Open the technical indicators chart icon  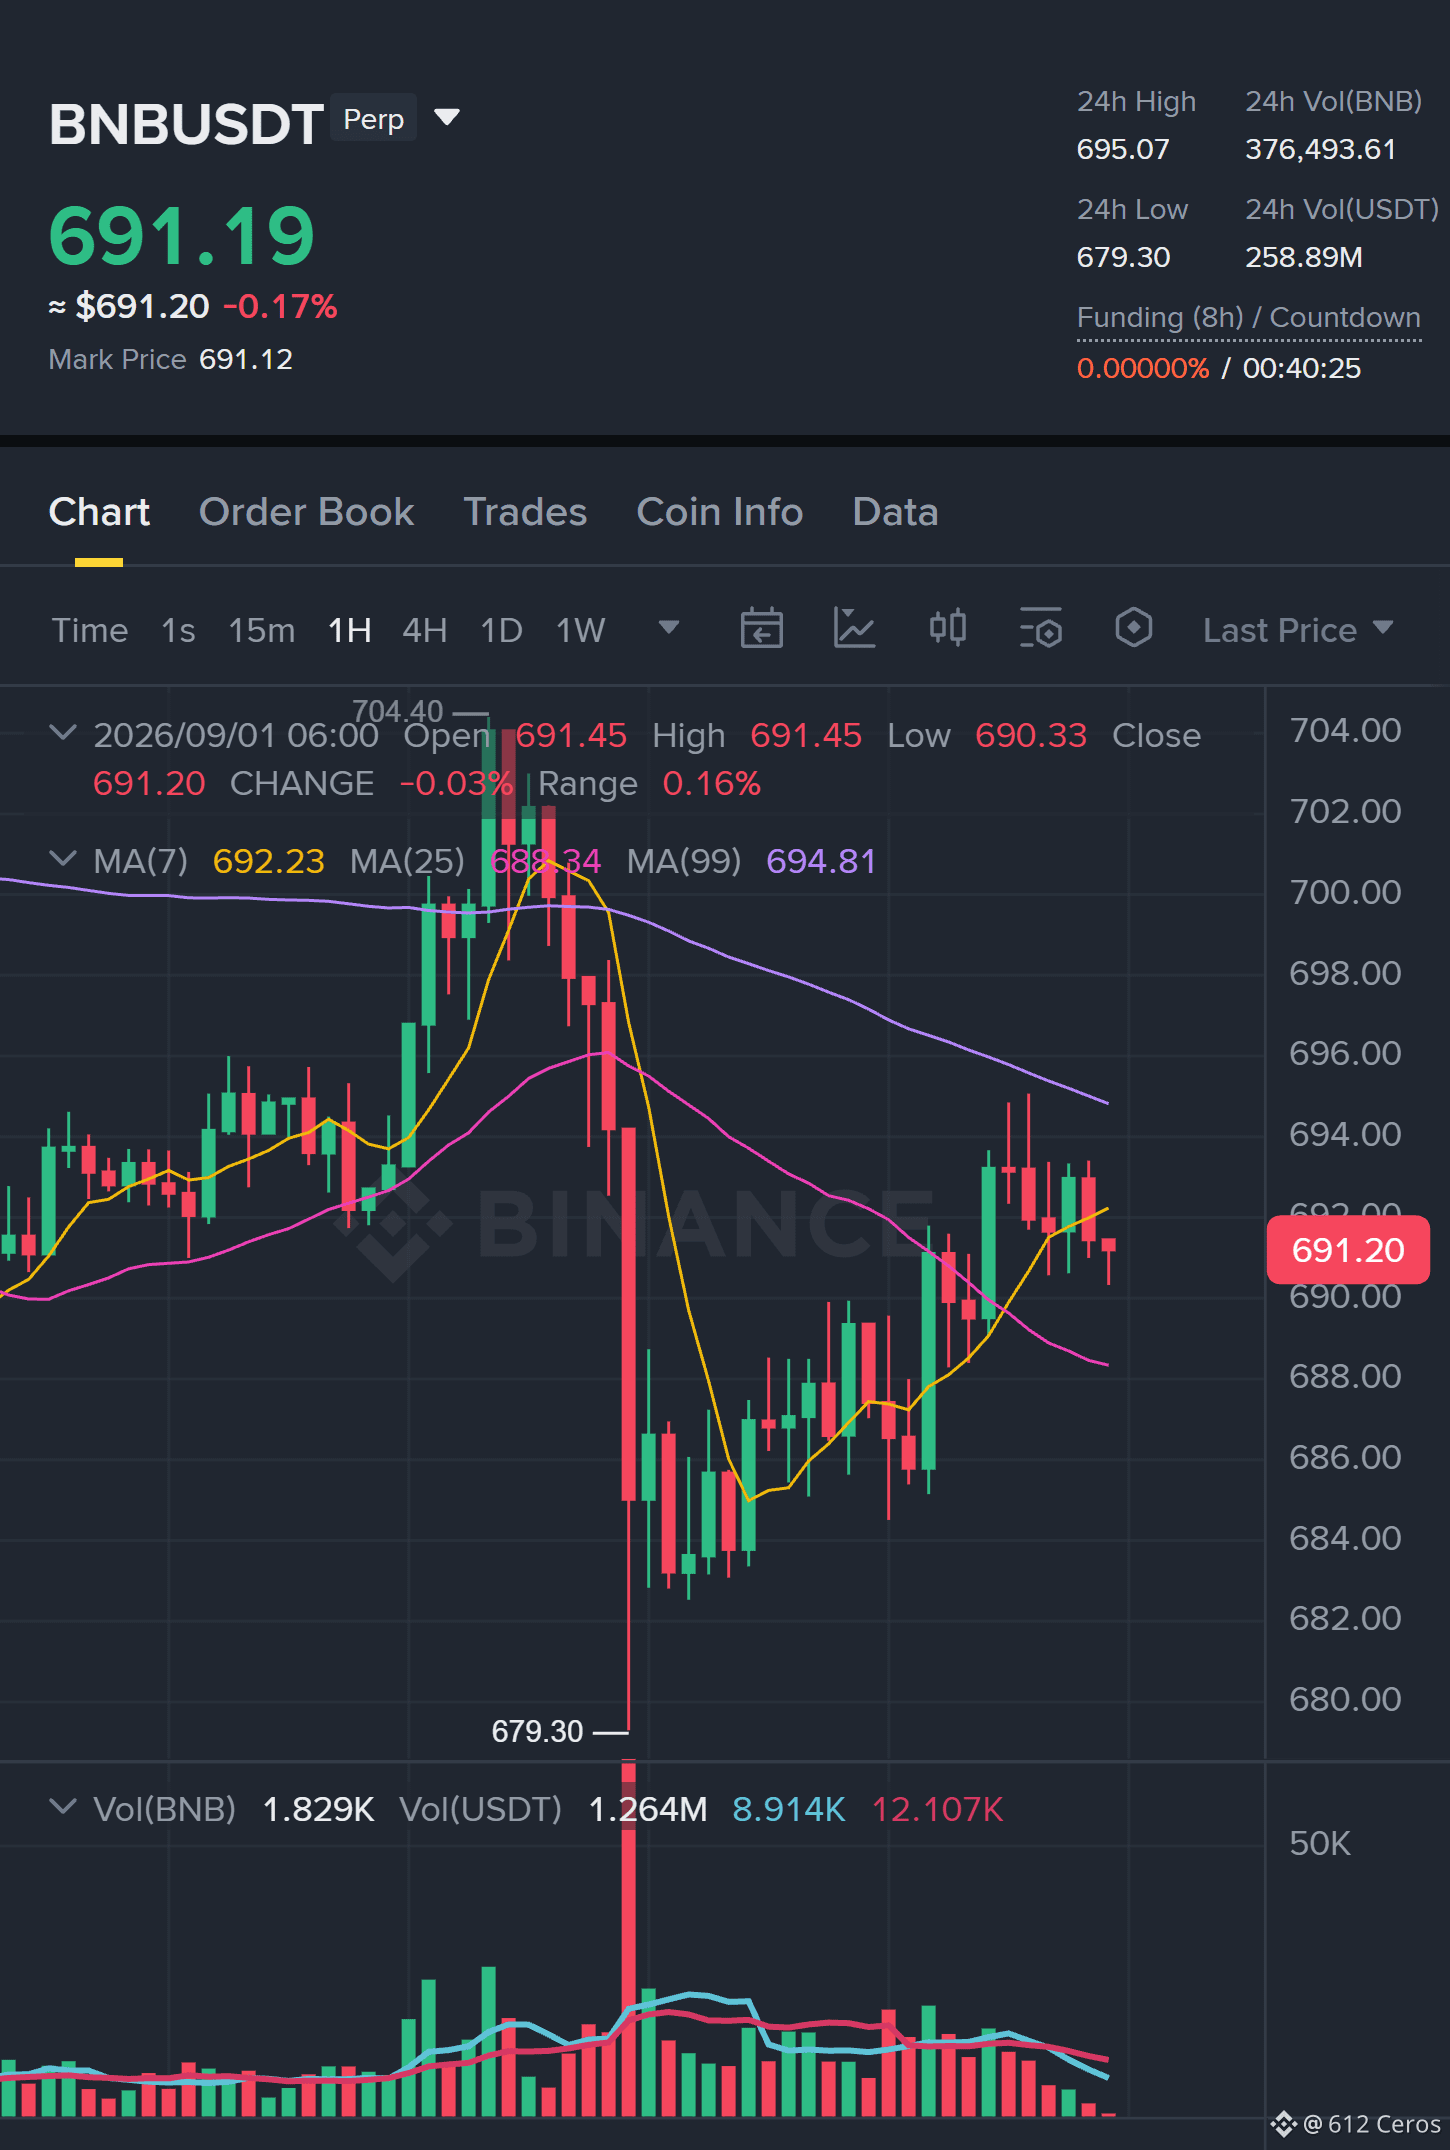coord(854,629)
